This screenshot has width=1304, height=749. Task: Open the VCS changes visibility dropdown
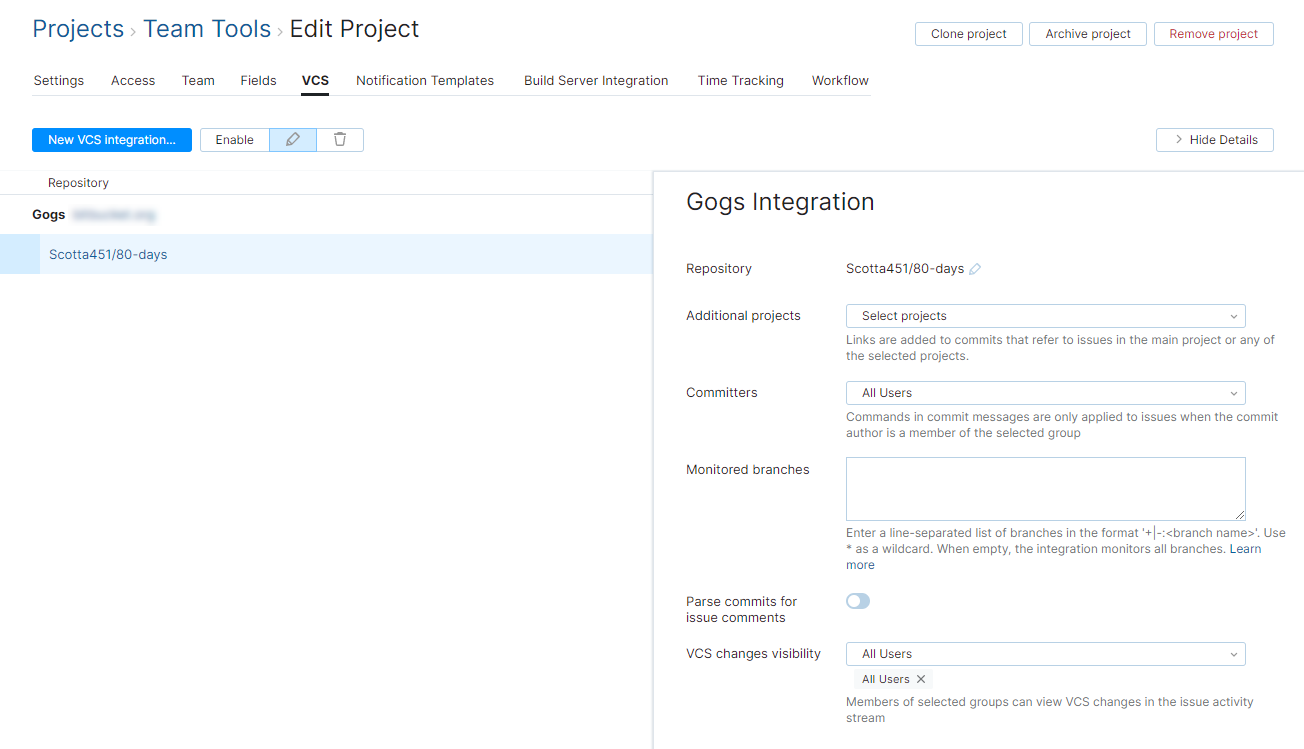pyautogui.click(x=1044, y=653)
